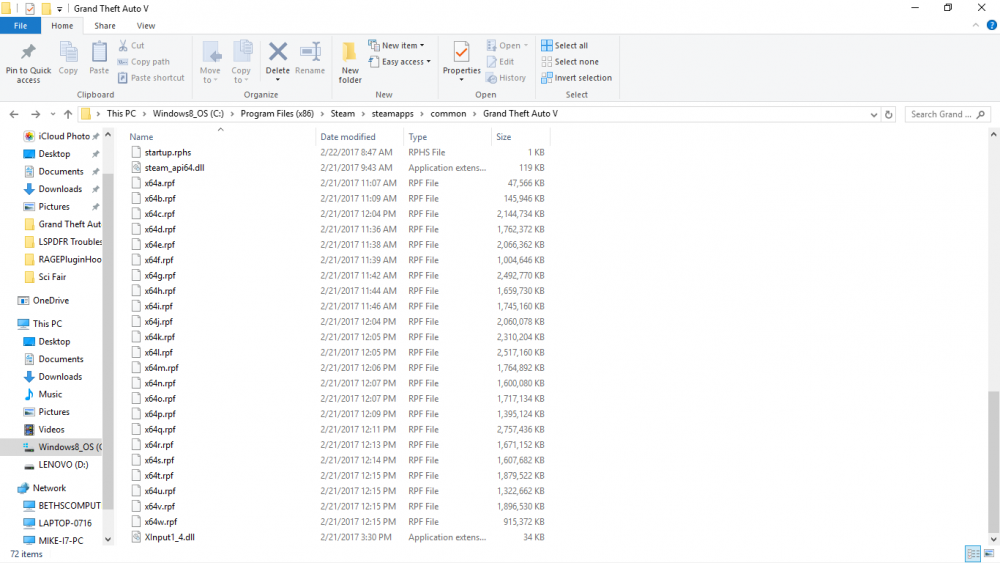Expand path chevron after Steam

[364, 113]
